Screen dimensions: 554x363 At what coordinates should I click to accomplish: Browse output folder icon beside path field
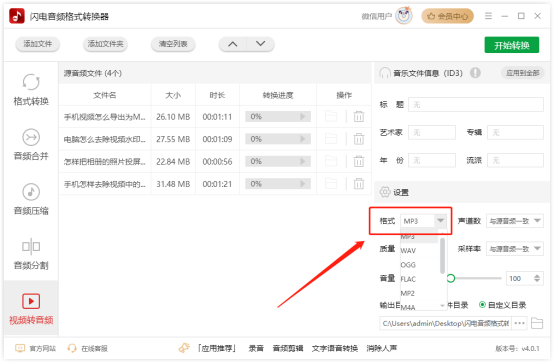537,323
